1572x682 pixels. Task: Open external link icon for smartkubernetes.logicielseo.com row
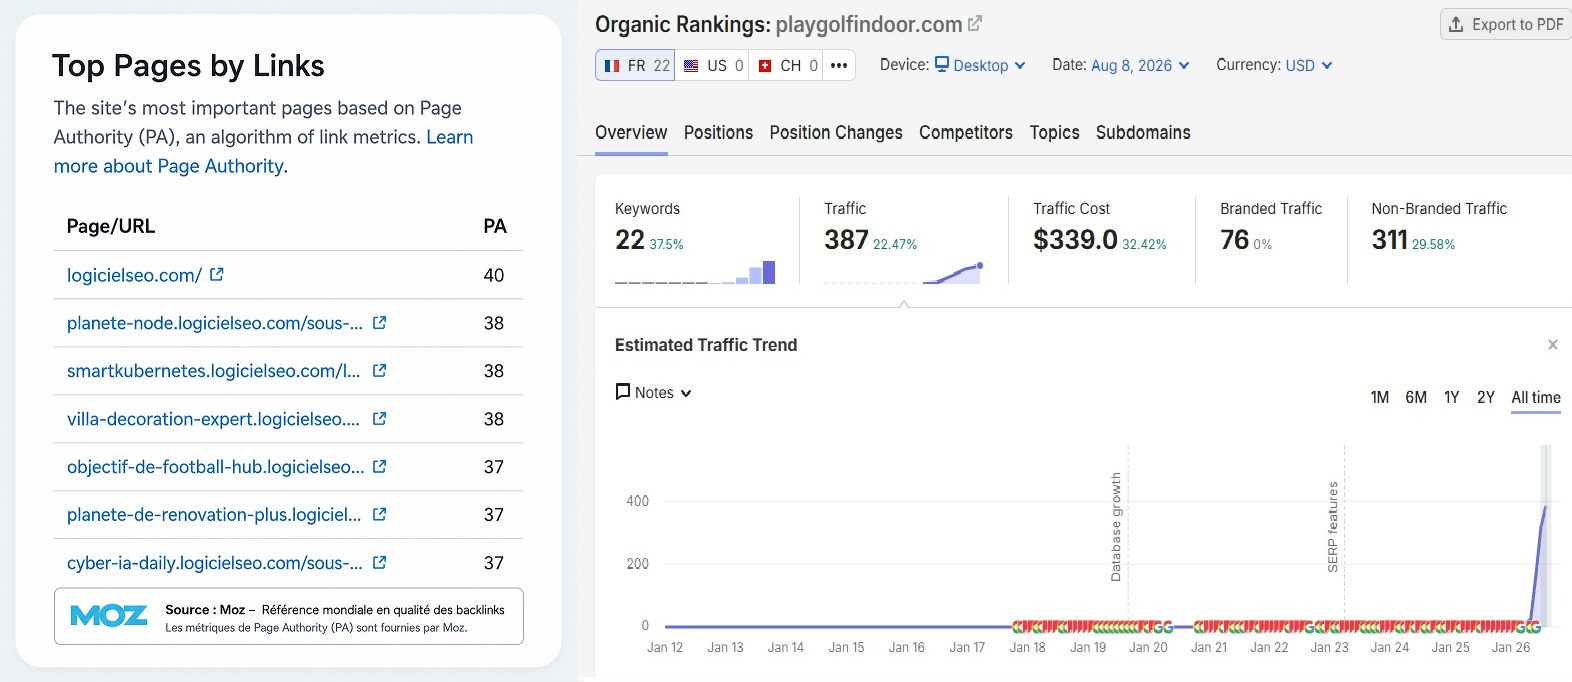[379, 370]
